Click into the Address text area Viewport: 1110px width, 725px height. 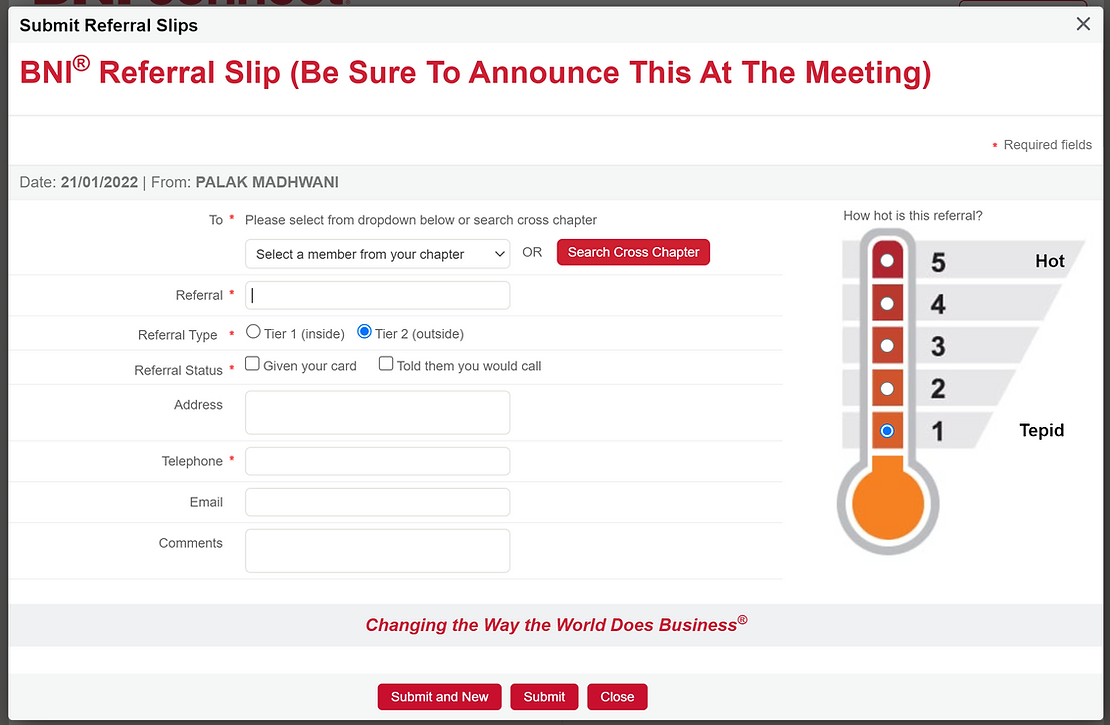point(377,412)
